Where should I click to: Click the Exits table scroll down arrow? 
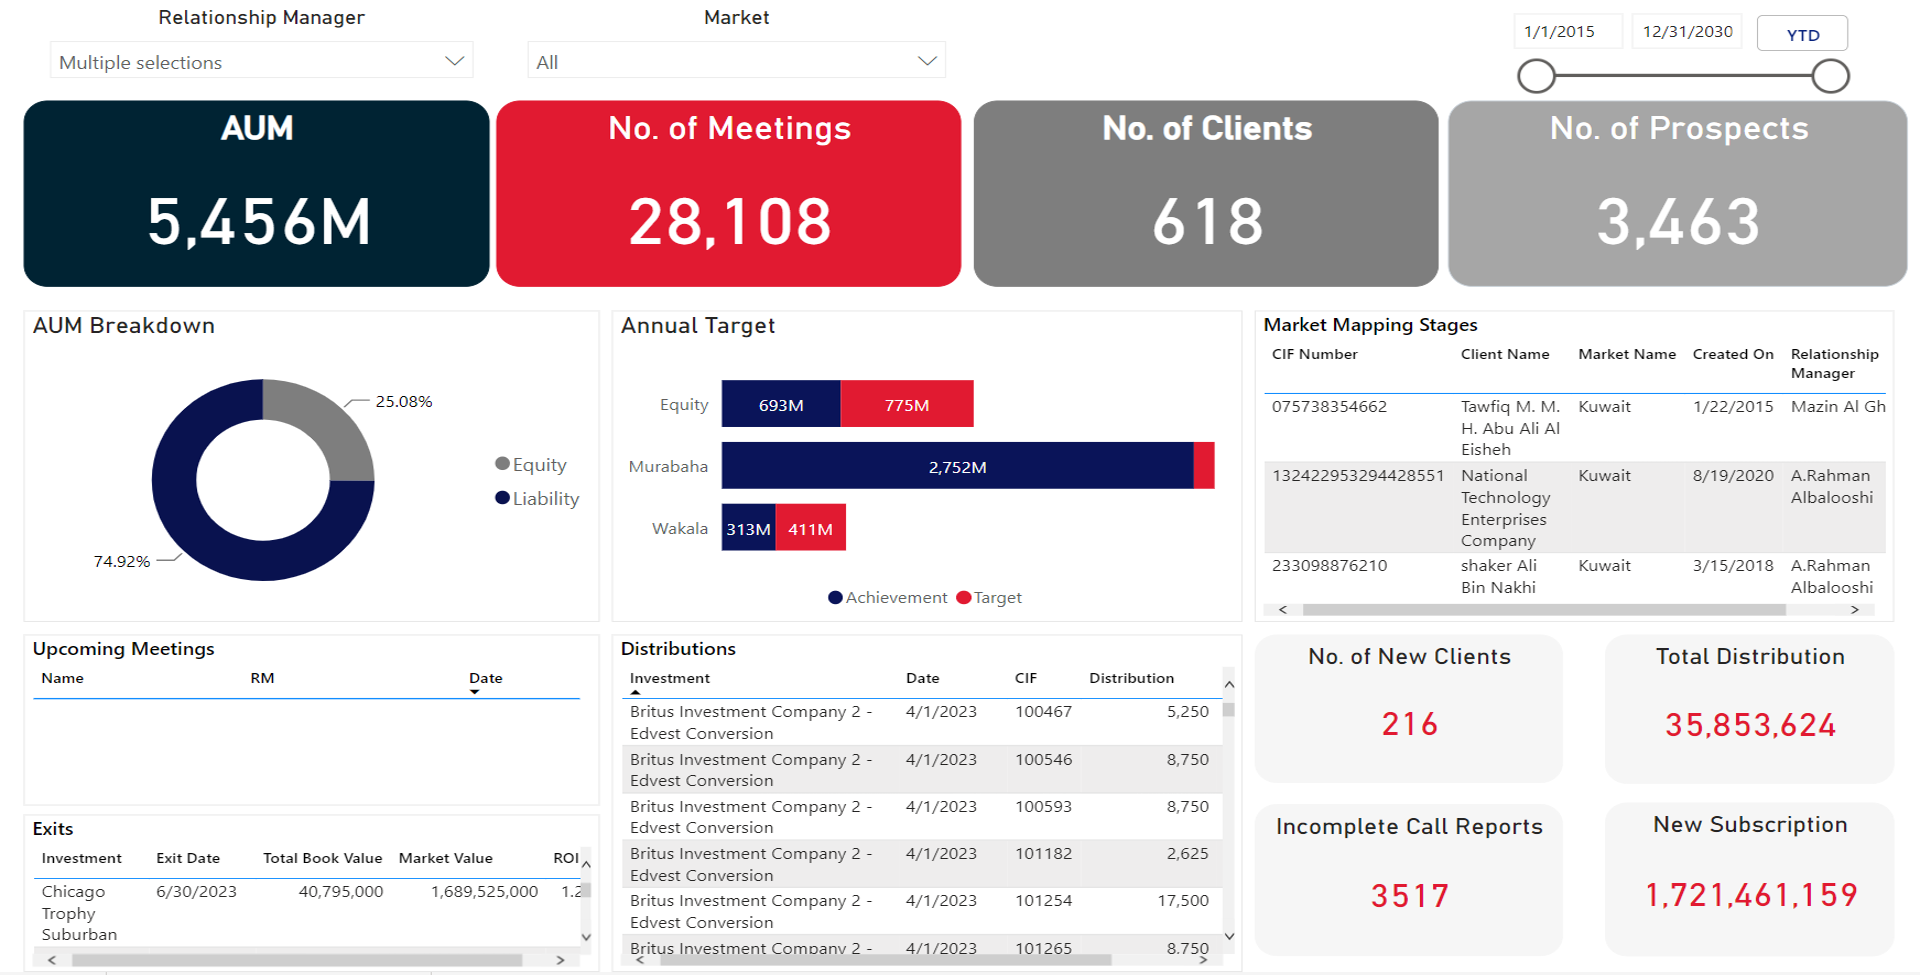pyautogui.click(x=586, y=937)
